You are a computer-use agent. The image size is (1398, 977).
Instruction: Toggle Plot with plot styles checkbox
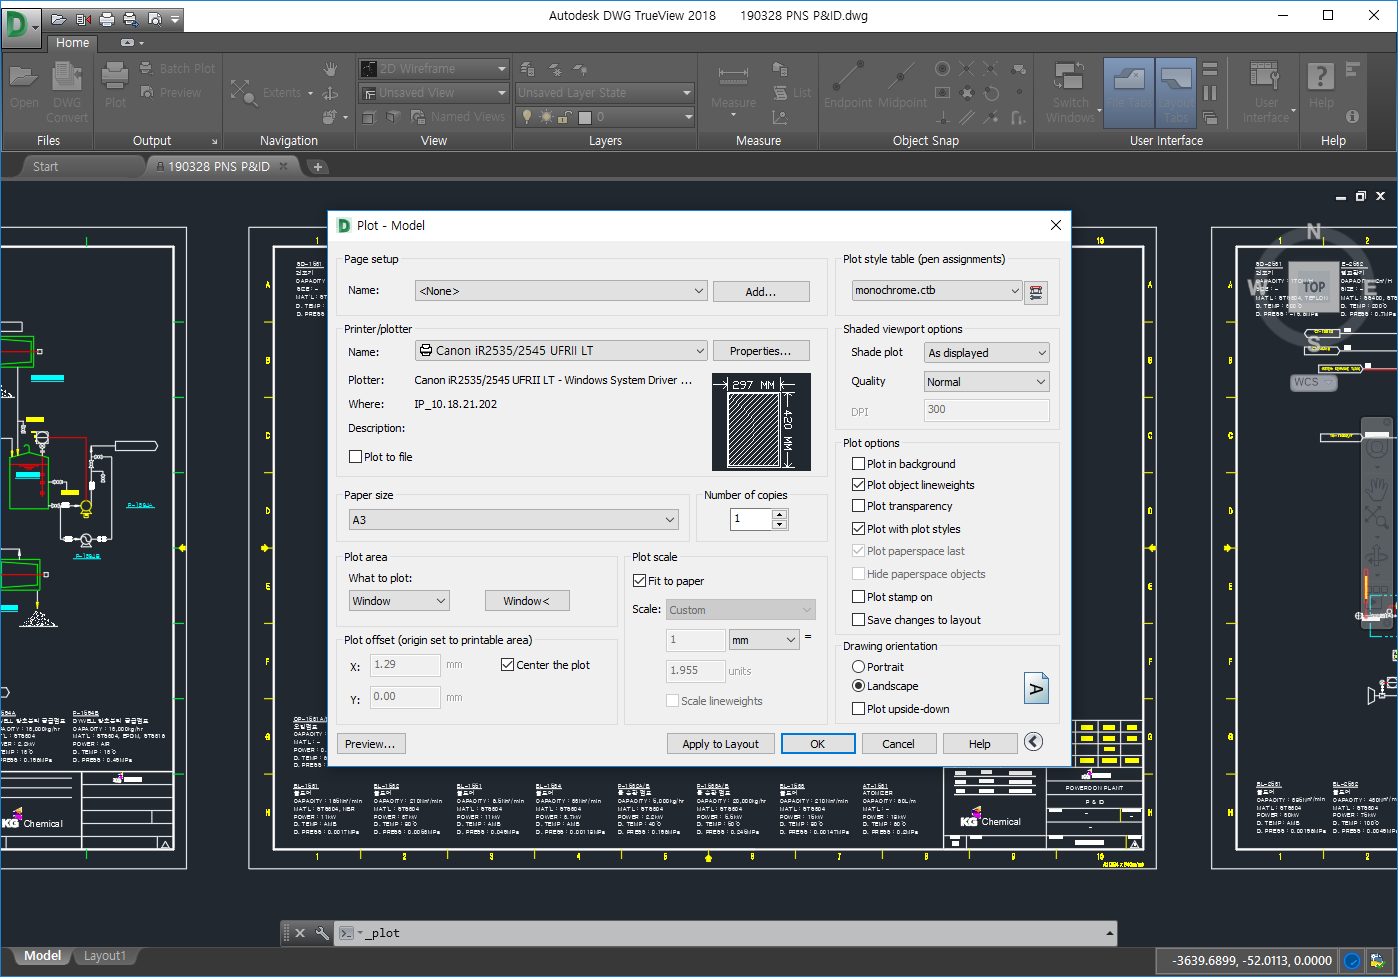tap(858, 529)
